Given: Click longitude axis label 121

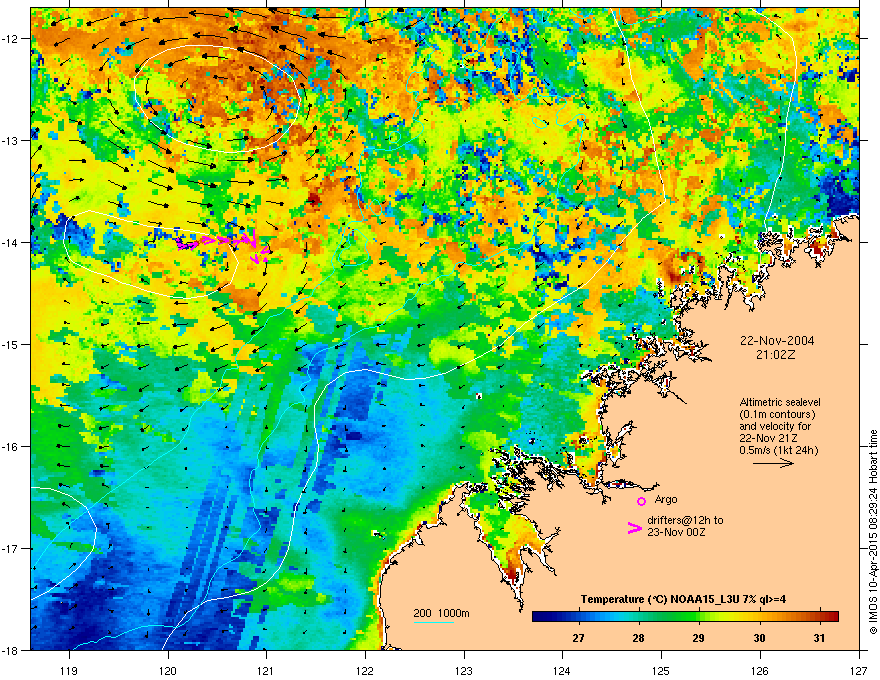Looking at the screenshot, I should click(267, 670).
